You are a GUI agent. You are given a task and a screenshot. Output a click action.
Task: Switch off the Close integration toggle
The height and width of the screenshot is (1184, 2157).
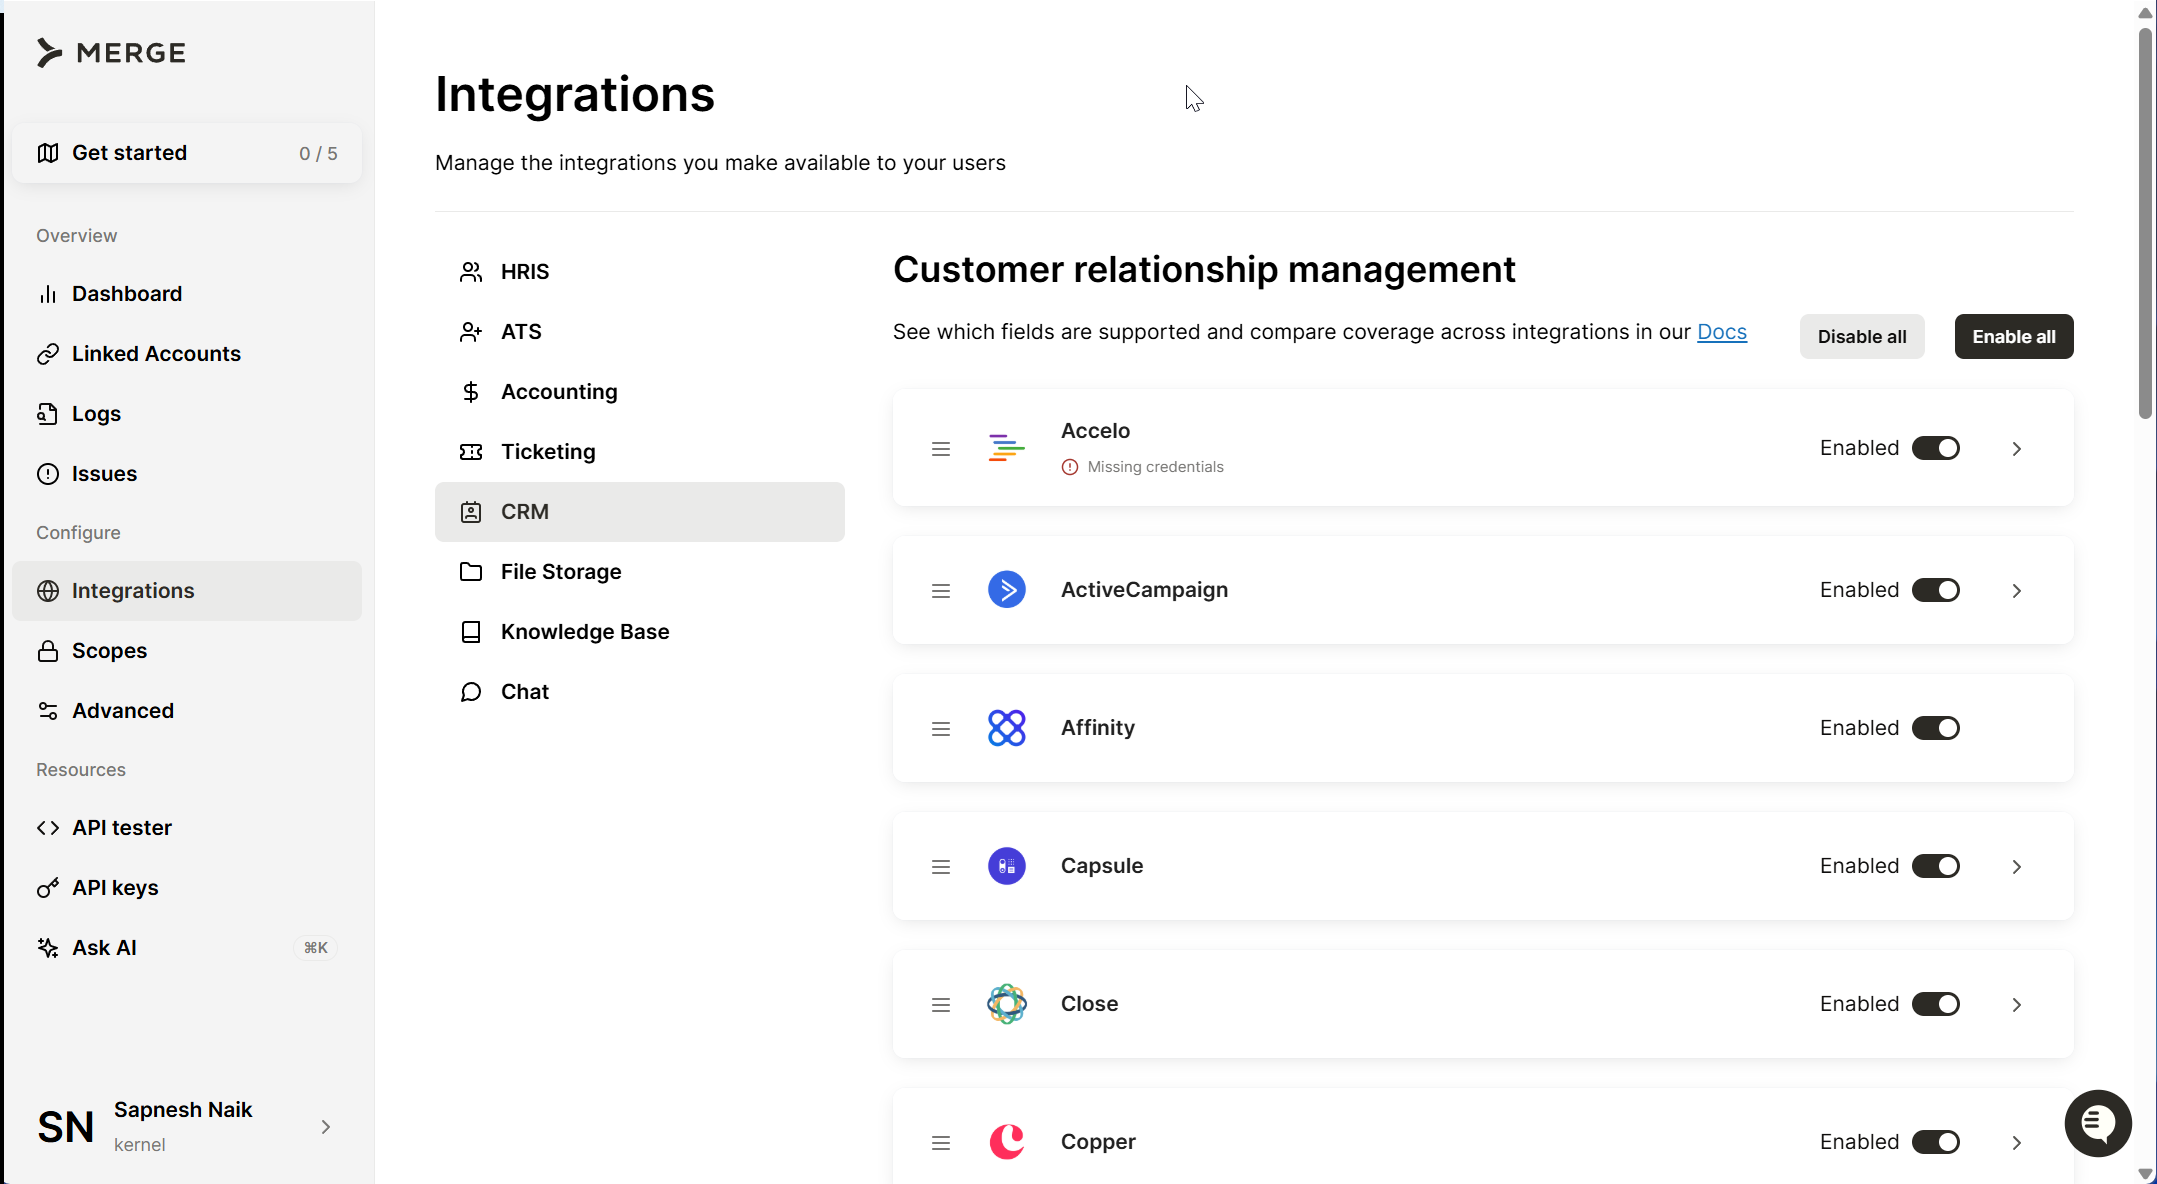click(x=1935, y=1004)
